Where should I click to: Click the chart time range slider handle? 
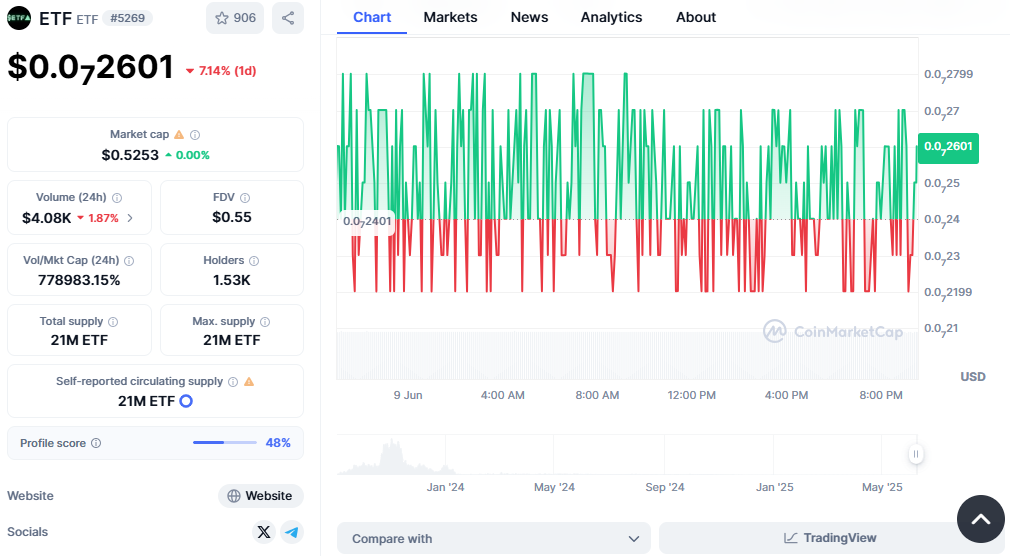pyautogui.click(x=915, y=454)
